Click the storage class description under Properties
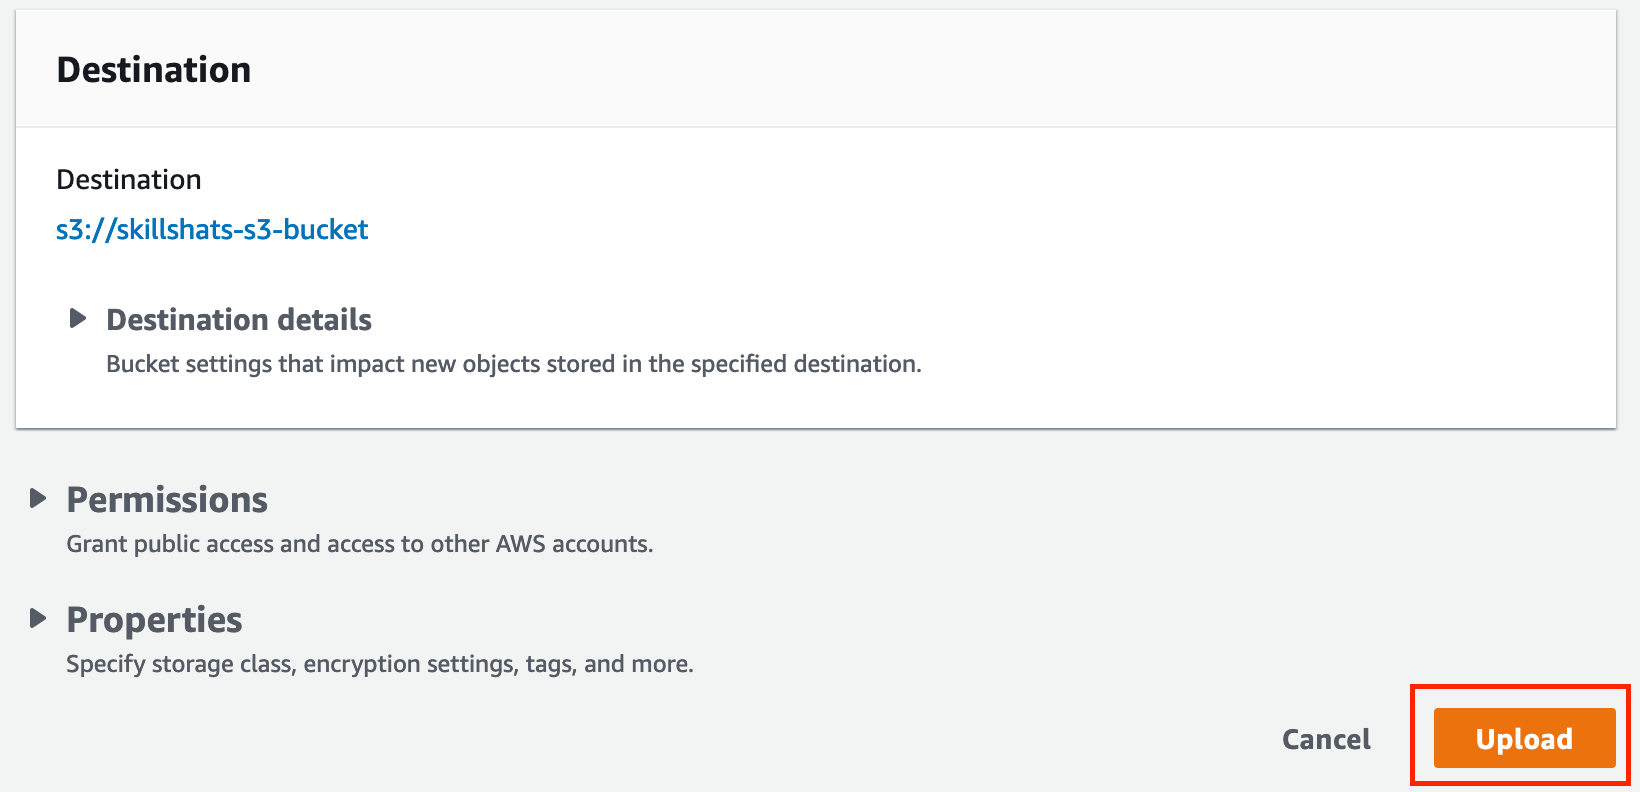This screenshot has width=1640, height=792. pyautogui.click(x=379, y=663)
